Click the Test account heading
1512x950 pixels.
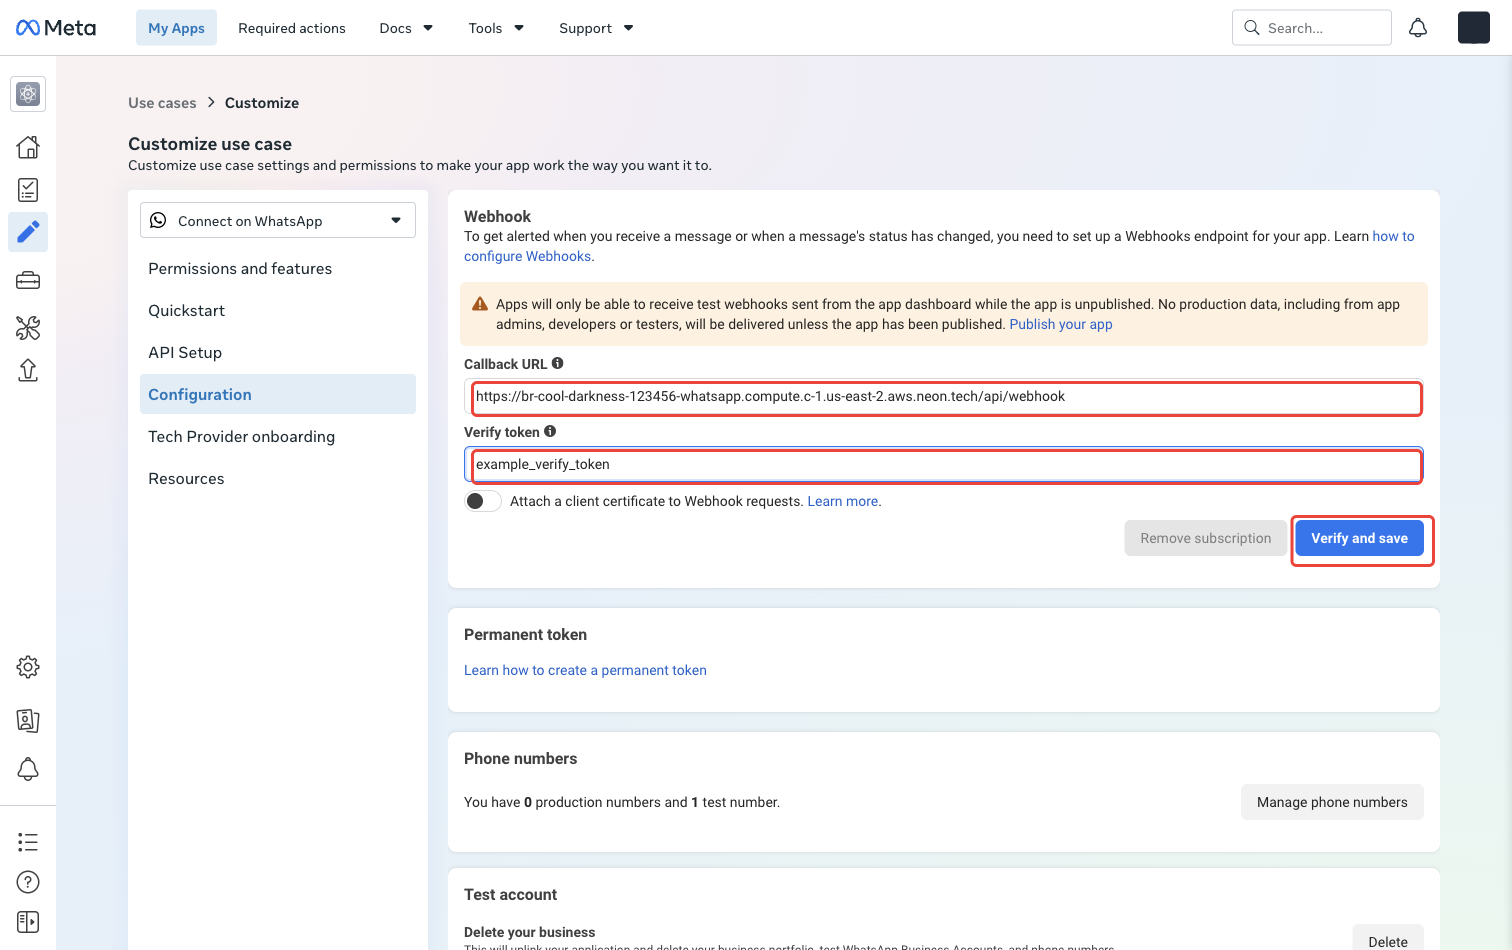pyautogui.click(x=510, y=894)
